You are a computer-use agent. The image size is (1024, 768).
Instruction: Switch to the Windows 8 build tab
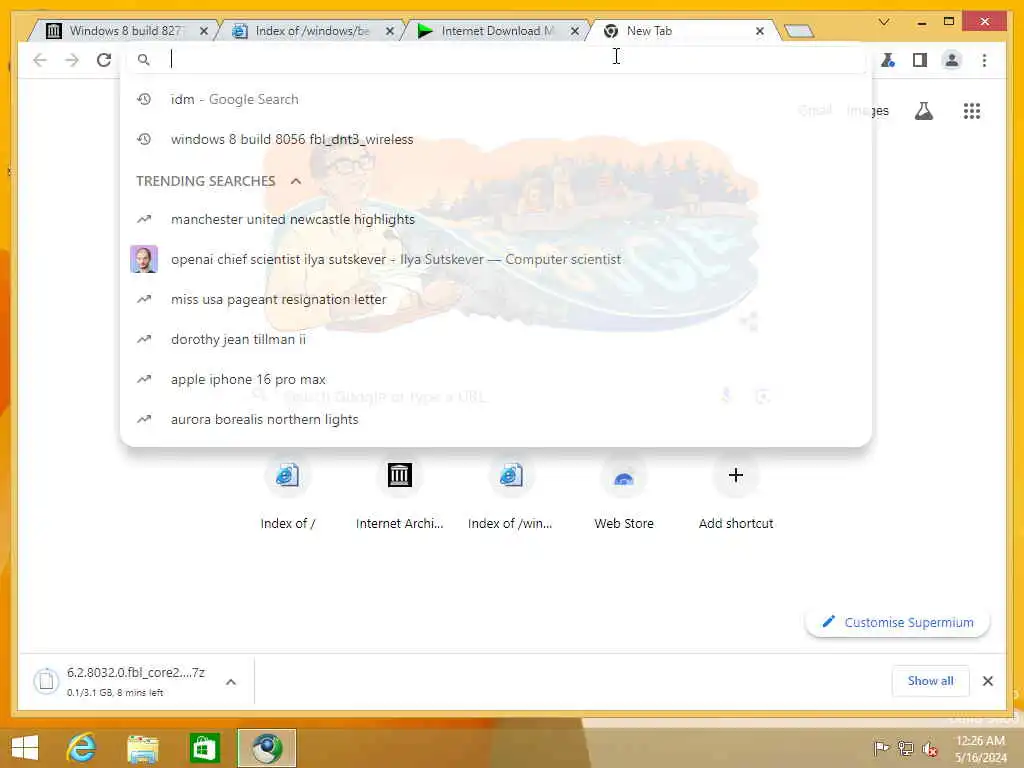click(124, 31)
